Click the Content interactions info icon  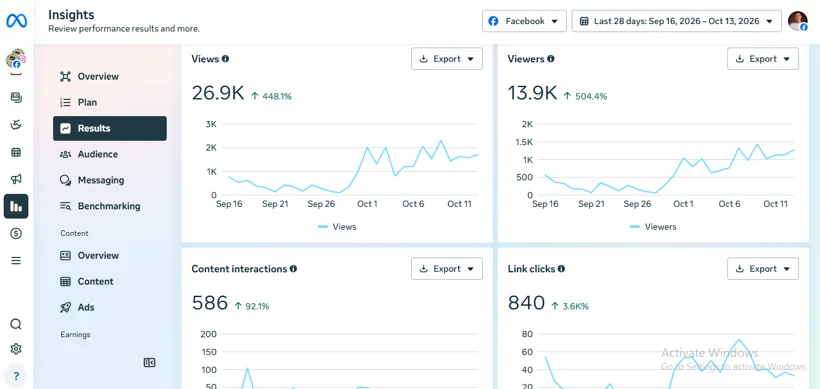point(293,269)
